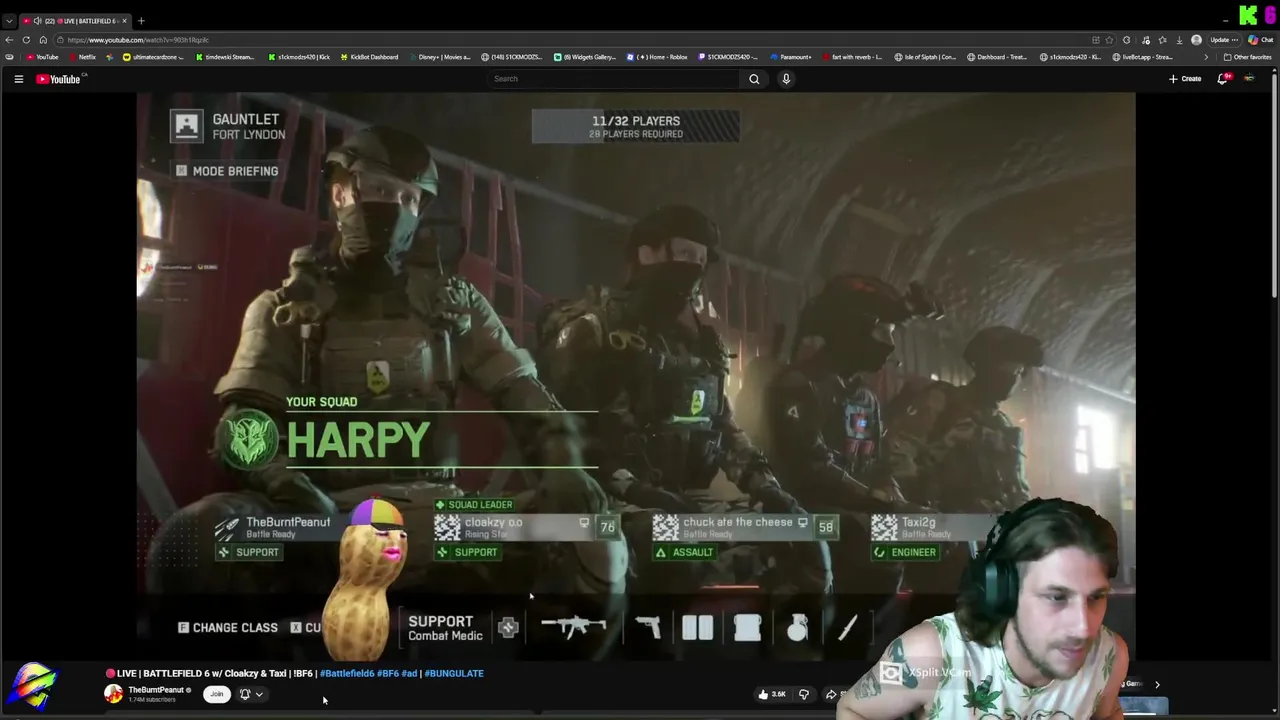Viewport: 1280px width, 720px height.
Task: Open the Home - Roblox bookmark
Action: (x=657, y=57)
